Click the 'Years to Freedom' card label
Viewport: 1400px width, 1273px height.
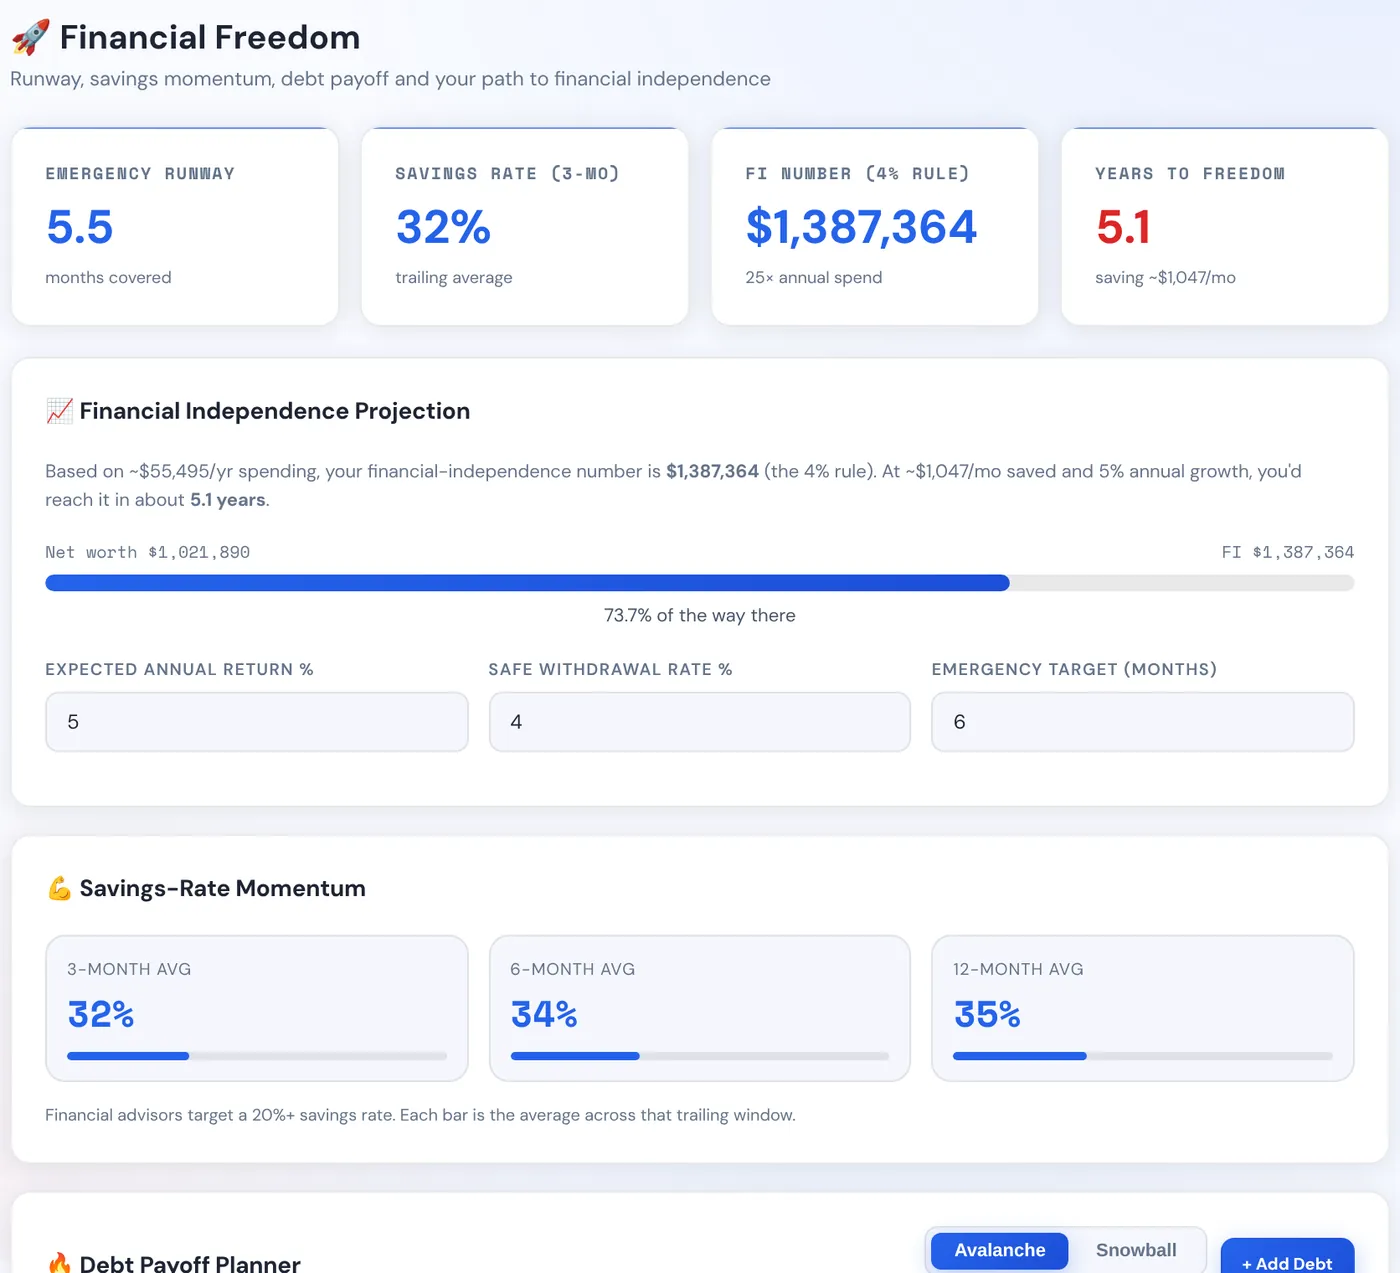pos(1190,173)
